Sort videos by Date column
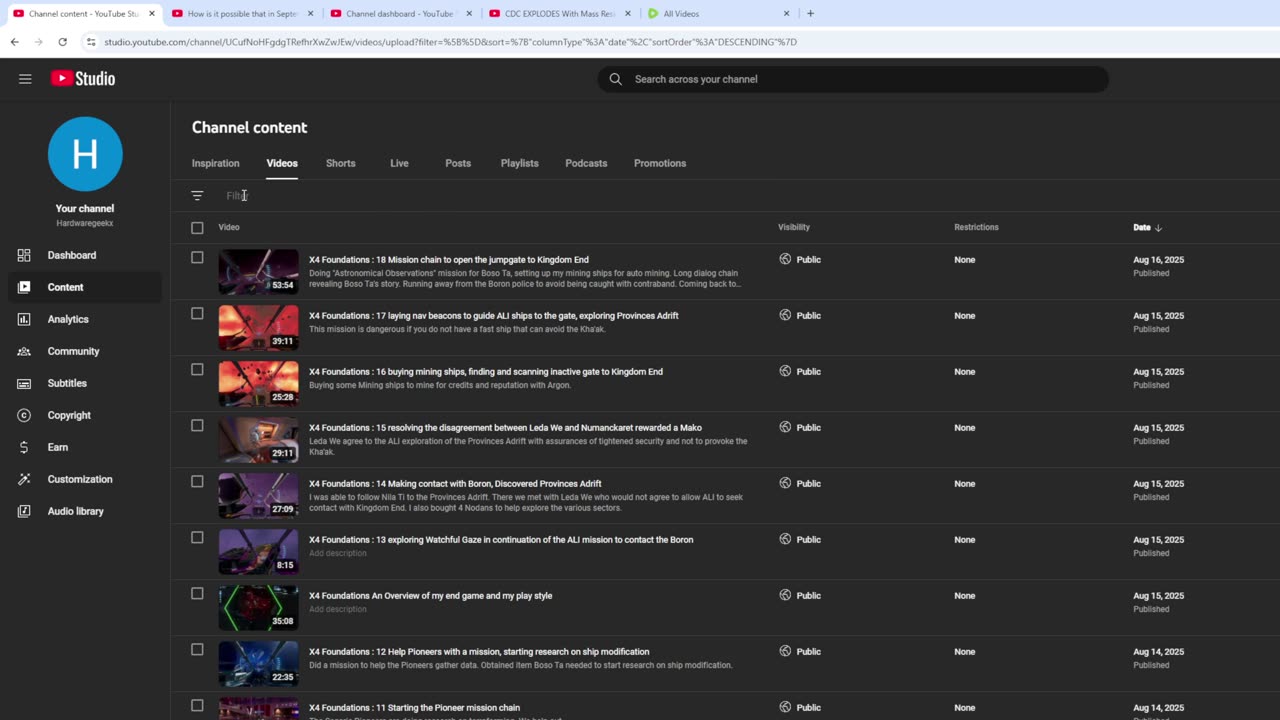 pyautogui.click(x=1142, y=228)
